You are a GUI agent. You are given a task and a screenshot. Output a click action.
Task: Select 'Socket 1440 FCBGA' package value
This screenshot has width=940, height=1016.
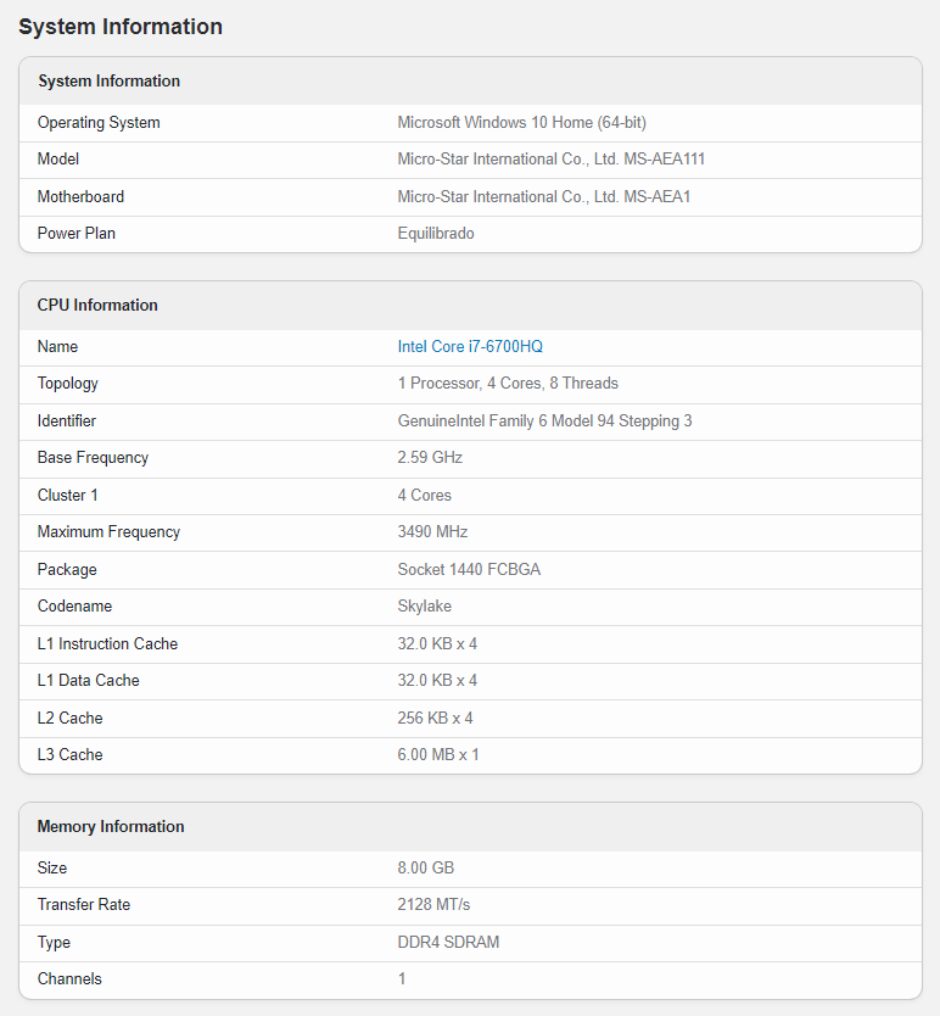[469, 570]
